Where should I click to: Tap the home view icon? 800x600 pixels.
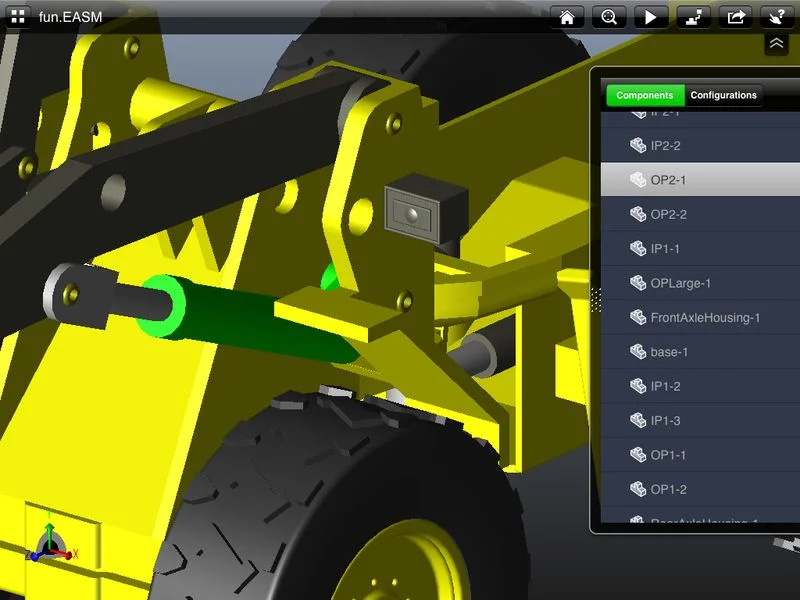pos(566,17)
